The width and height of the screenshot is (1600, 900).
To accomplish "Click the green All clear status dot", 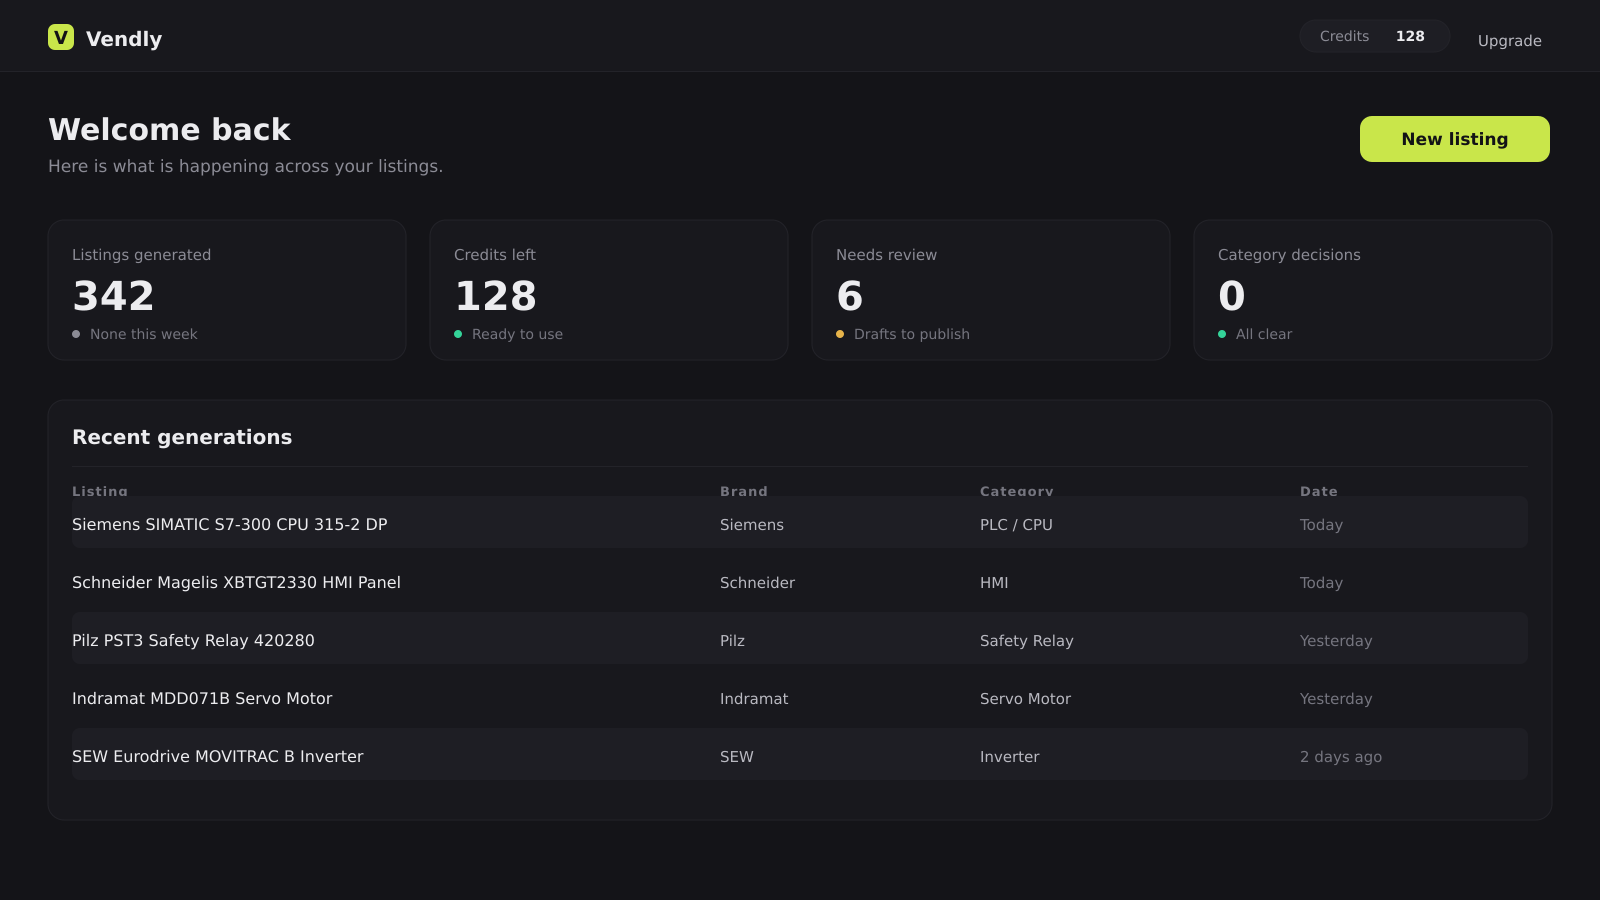I will coord(1222,334).
